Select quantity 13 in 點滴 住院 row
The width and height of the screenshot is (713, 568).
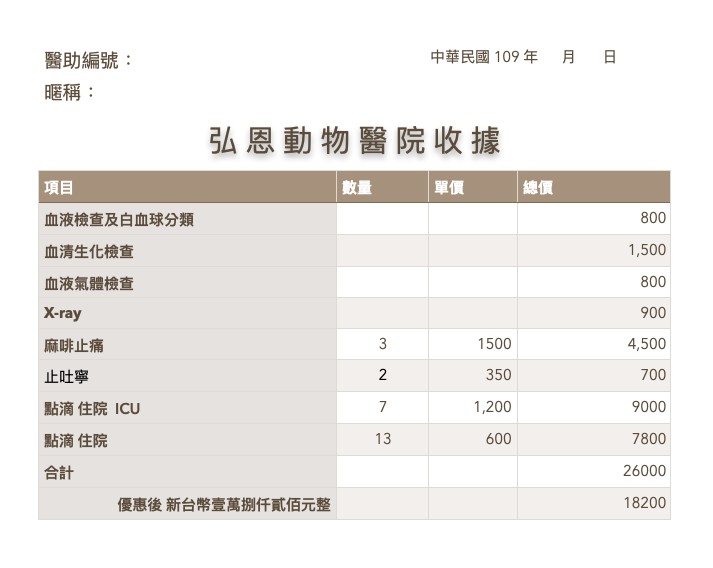[382, 439]
